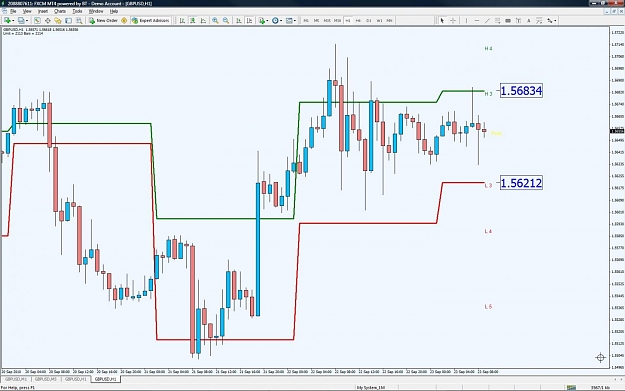The width and height of the screenshot is (625, 391).
Task: Switch chart to candlesticks mode
Action: point(193,20)
